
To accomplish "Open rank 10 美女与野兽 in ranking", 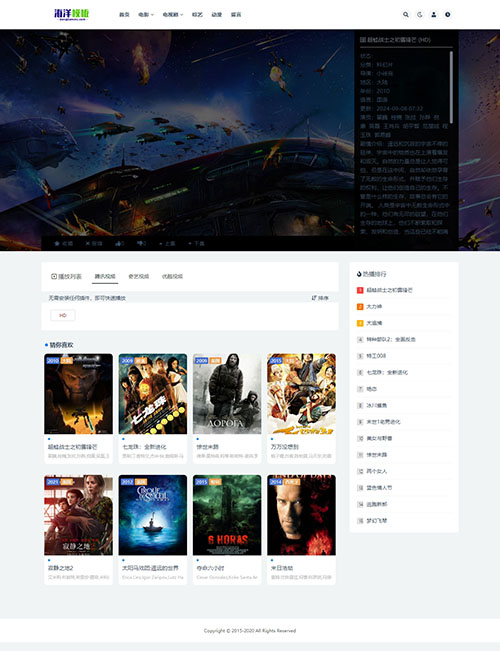I will (379, 438).
